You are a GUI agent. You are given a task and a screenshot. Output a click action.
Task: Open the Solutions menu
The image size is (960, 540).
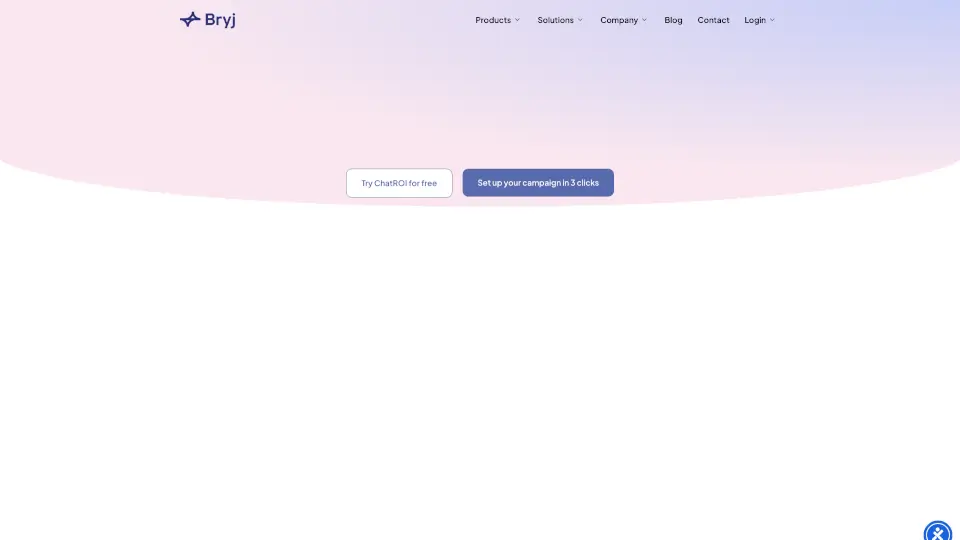tap(555, 20)
